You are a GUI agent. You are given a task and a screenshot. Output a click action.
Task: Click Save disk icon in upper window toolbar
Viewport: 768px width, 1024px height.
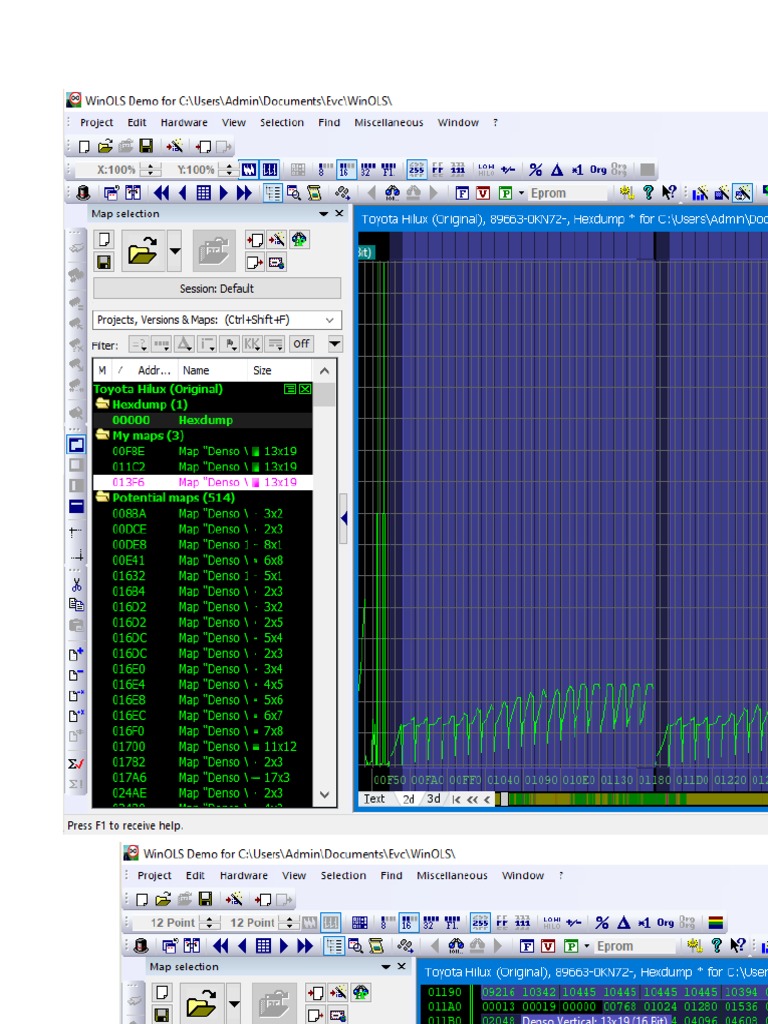tap(146, 146)
